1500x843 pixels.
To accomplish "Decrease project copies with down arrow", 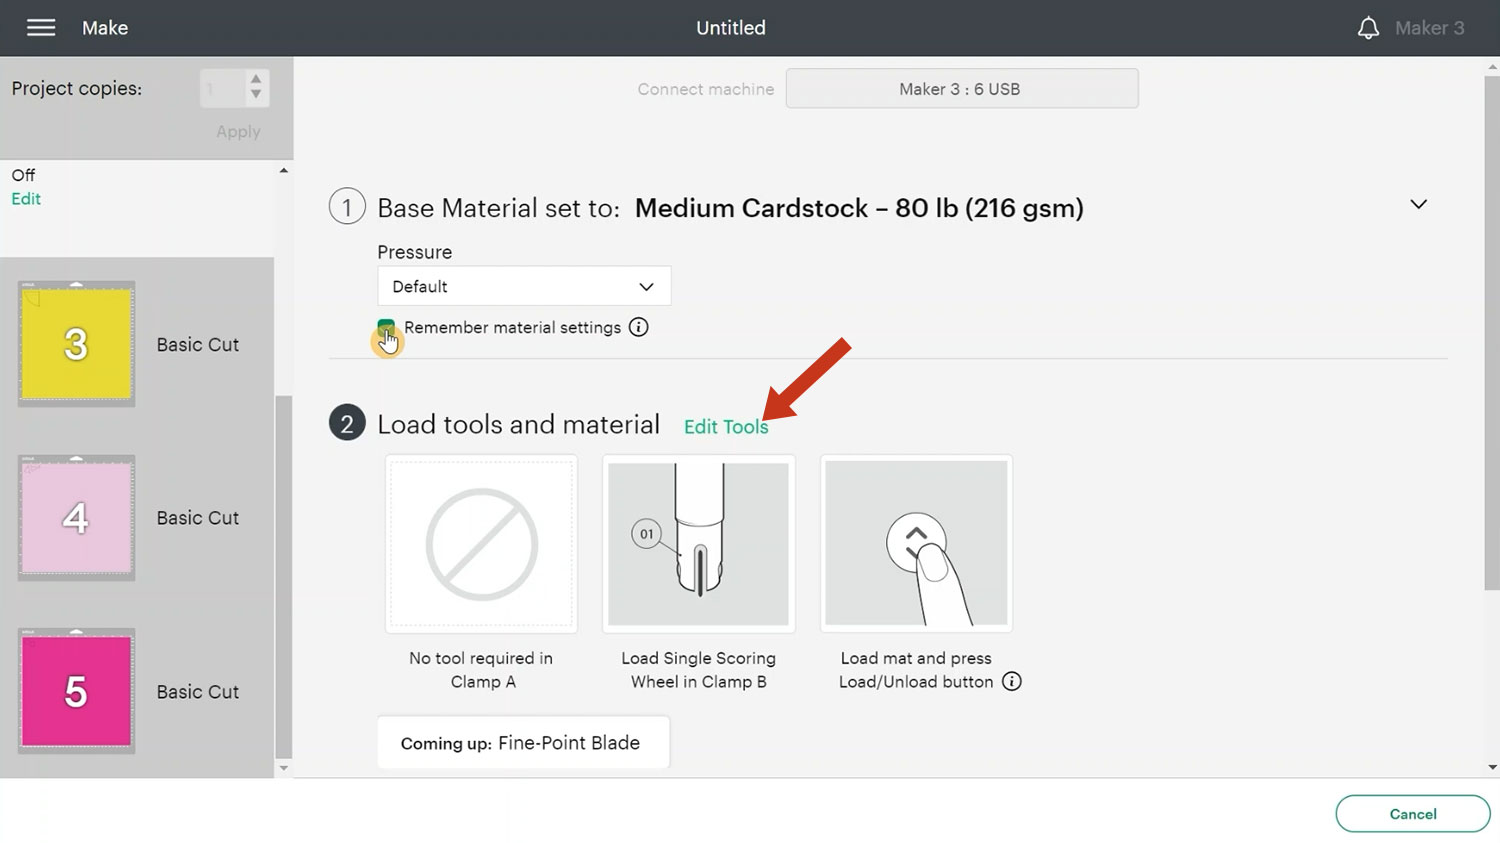I will 256,95.
